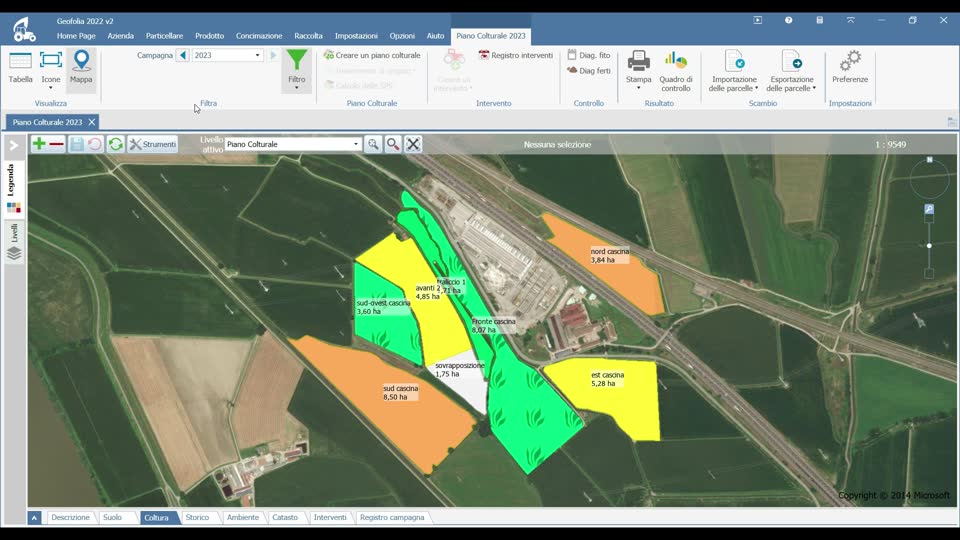Go to previous Campagna year
The height and width of the screenshot is (540, 960).
(x=182, y=55)
